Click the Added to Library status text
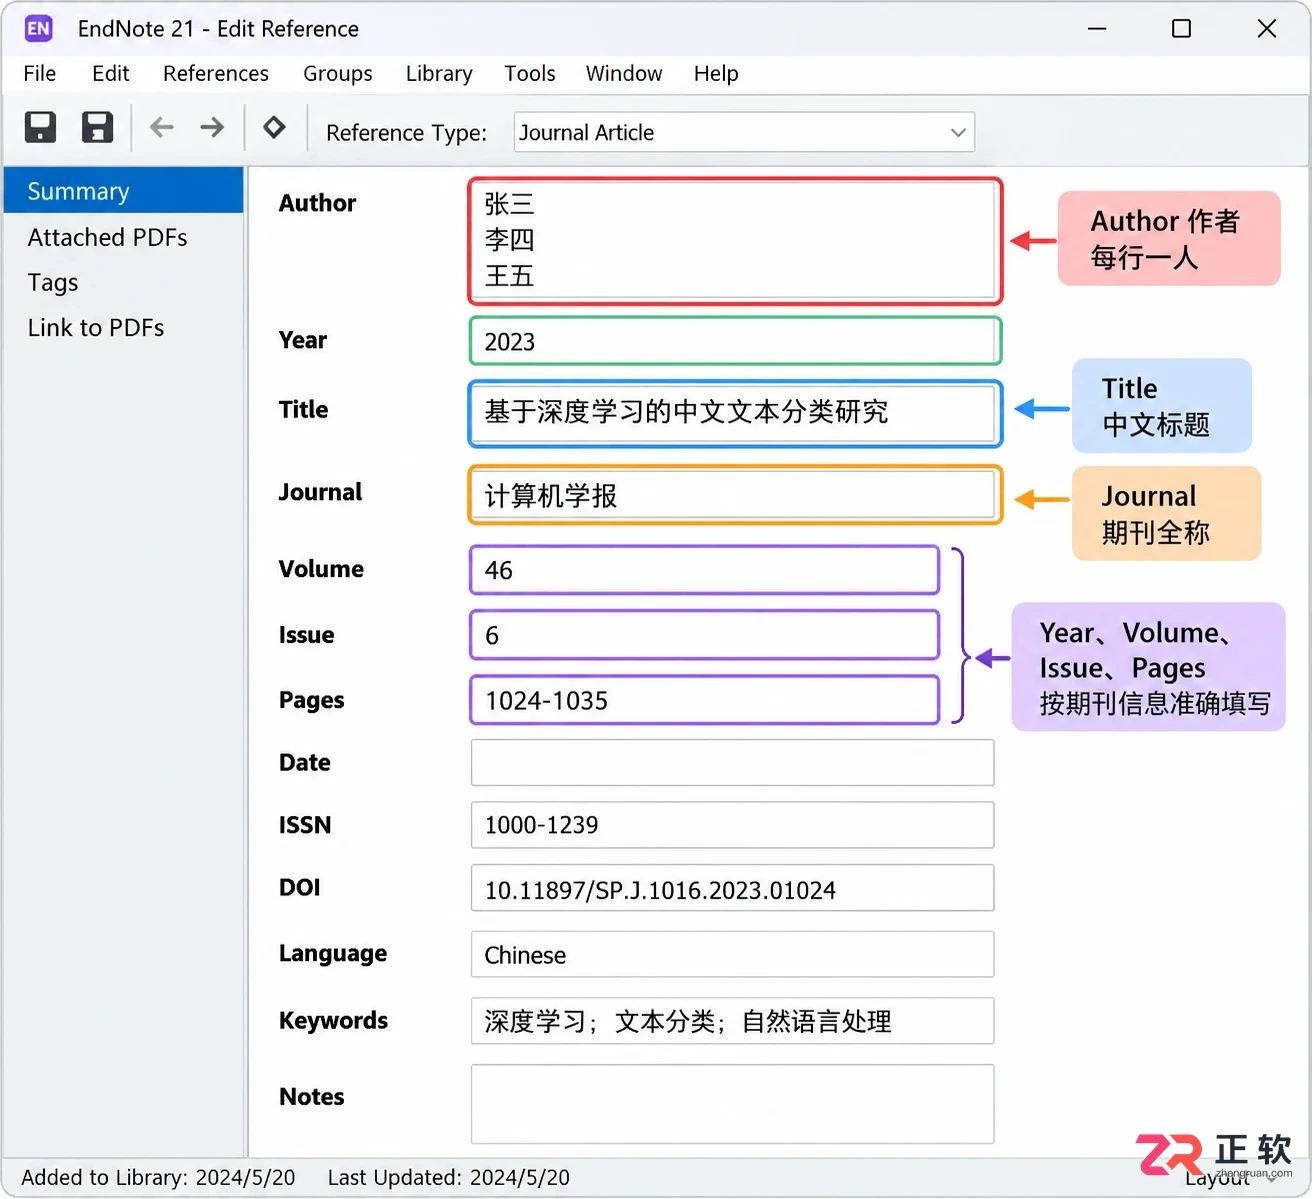1312x1199 pixels. pyautogui.click(x=158, y=1177)
